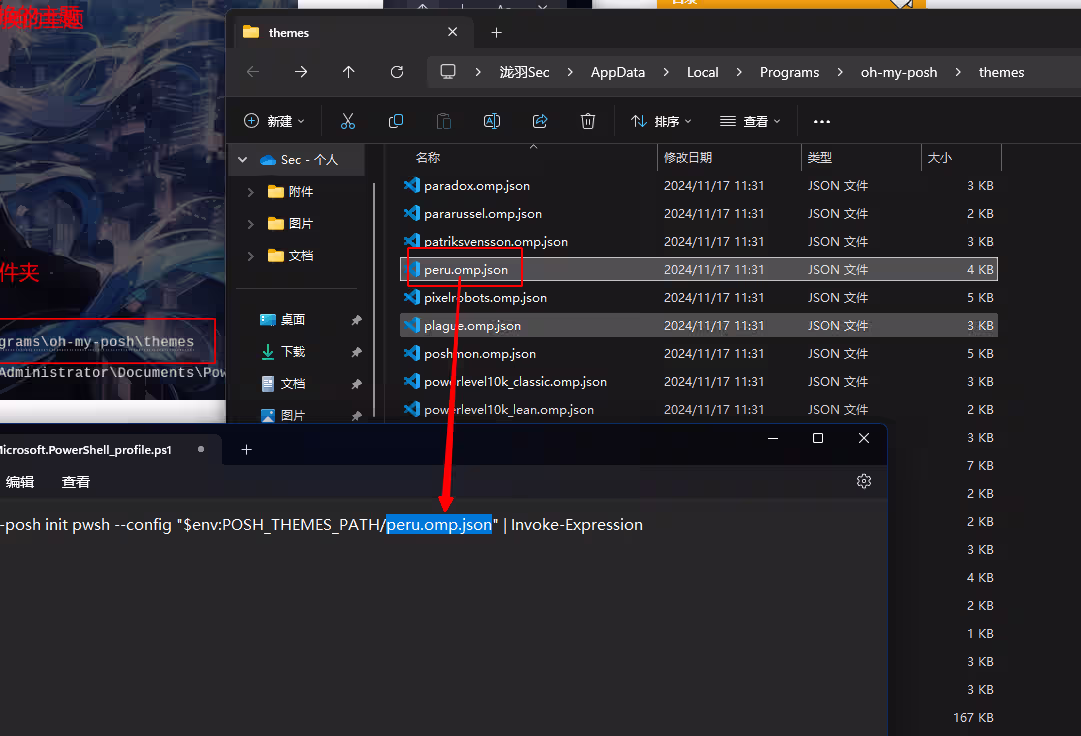Open Notepad settings gear icon
The width and height of the screenshot is (1081, 736).
tap(864, 481)
